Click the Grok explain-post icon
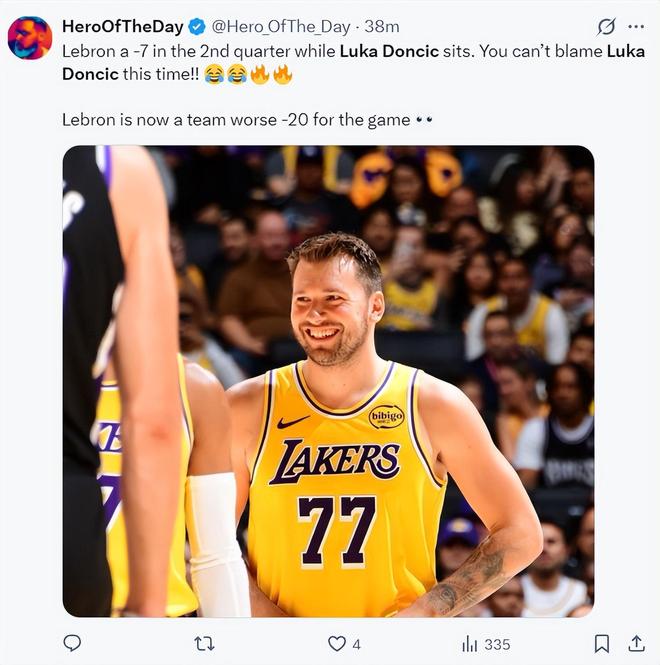The image size is (660, 665). (x=606, y=27)
